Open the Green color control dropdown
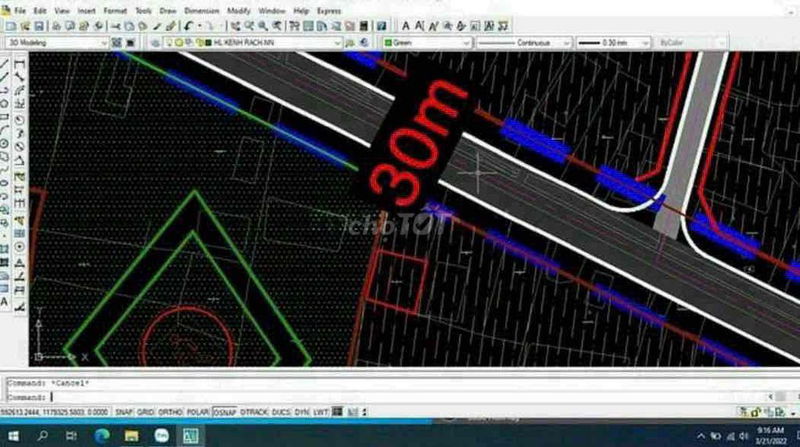The width and height of the screenshot is (800, 447). pyautogui.click(x=466, y=43)
